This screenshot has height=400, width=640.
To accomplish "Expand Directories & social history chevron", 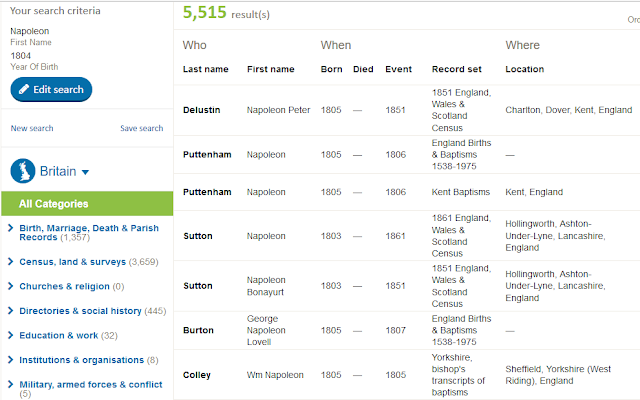I will [x=11, y=311].
